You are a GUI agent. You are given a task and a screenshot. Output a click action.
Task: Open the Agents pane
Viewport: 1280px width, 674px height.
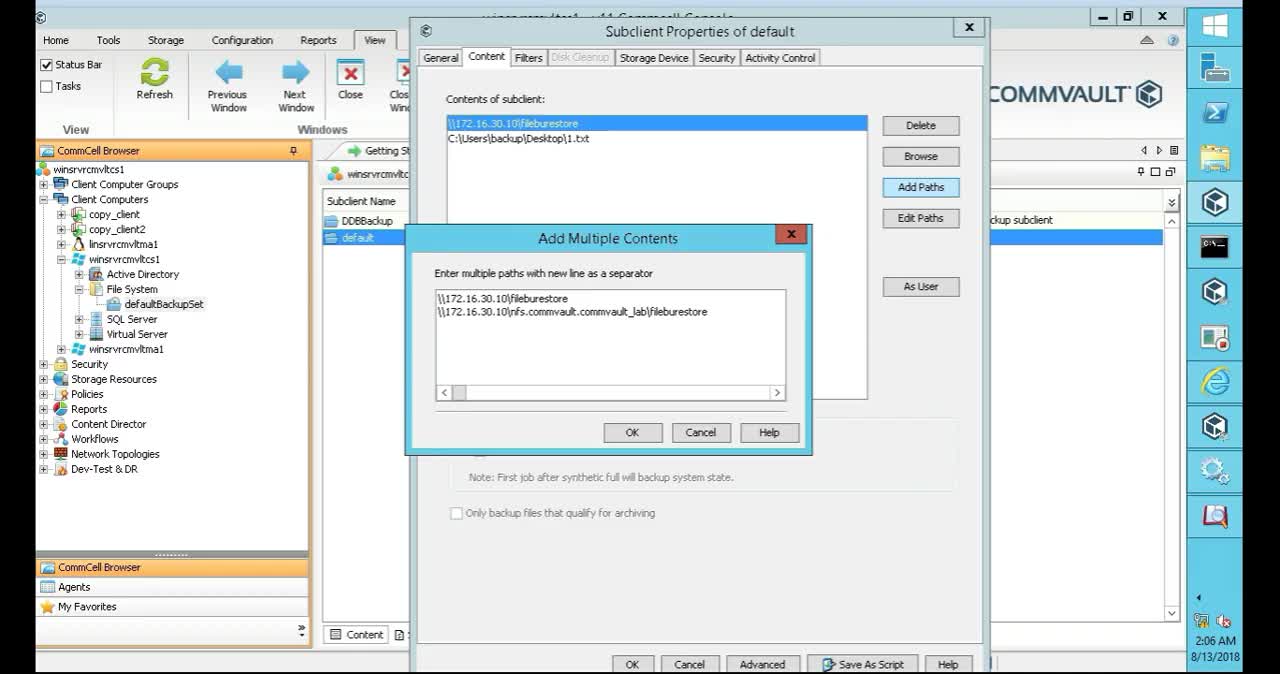172,587
